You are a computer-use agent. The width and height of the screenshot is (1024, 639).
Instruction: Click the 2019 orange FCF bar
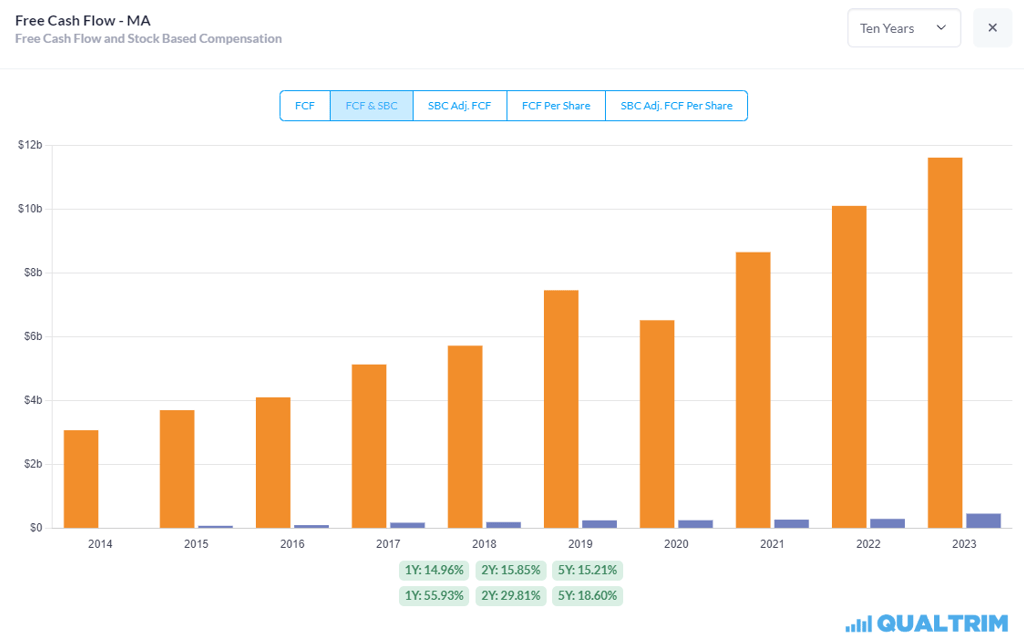(x=561, y=408)
